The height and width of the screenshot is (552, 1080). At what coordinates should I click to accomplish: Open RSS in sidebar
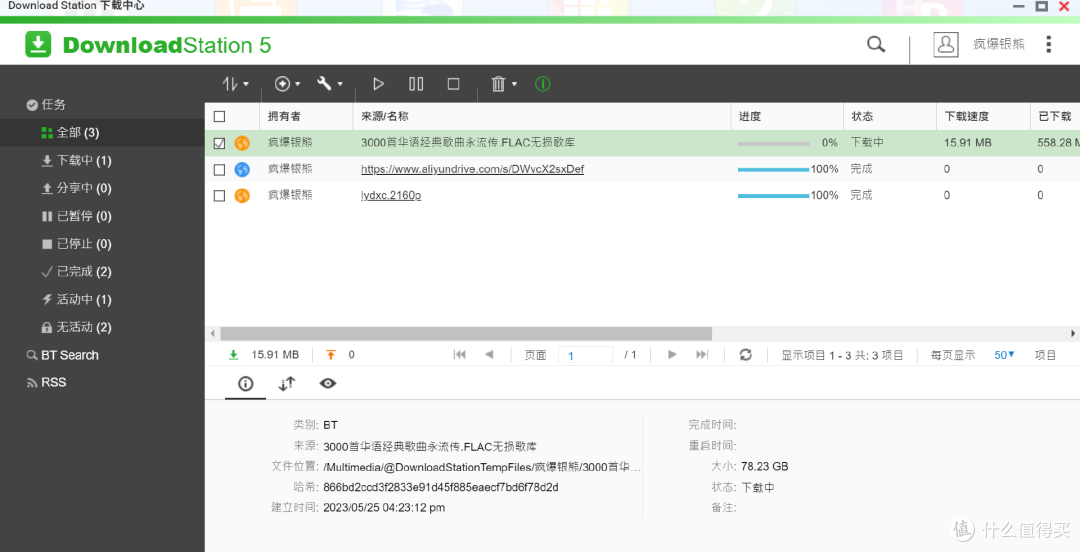pos(47,382)
